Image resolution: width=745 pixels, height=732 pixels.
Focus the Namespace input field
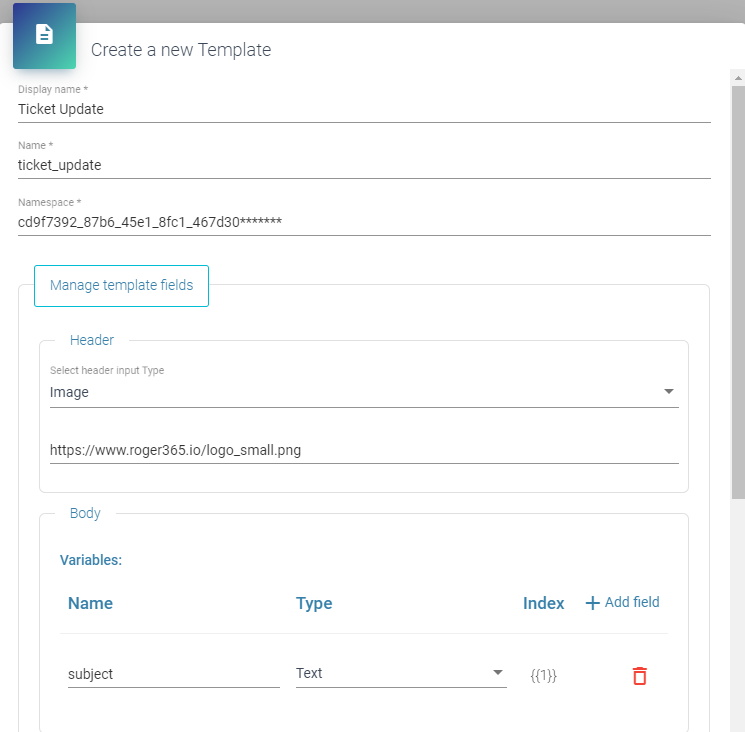pyautogui.click(x=364, y=222)
